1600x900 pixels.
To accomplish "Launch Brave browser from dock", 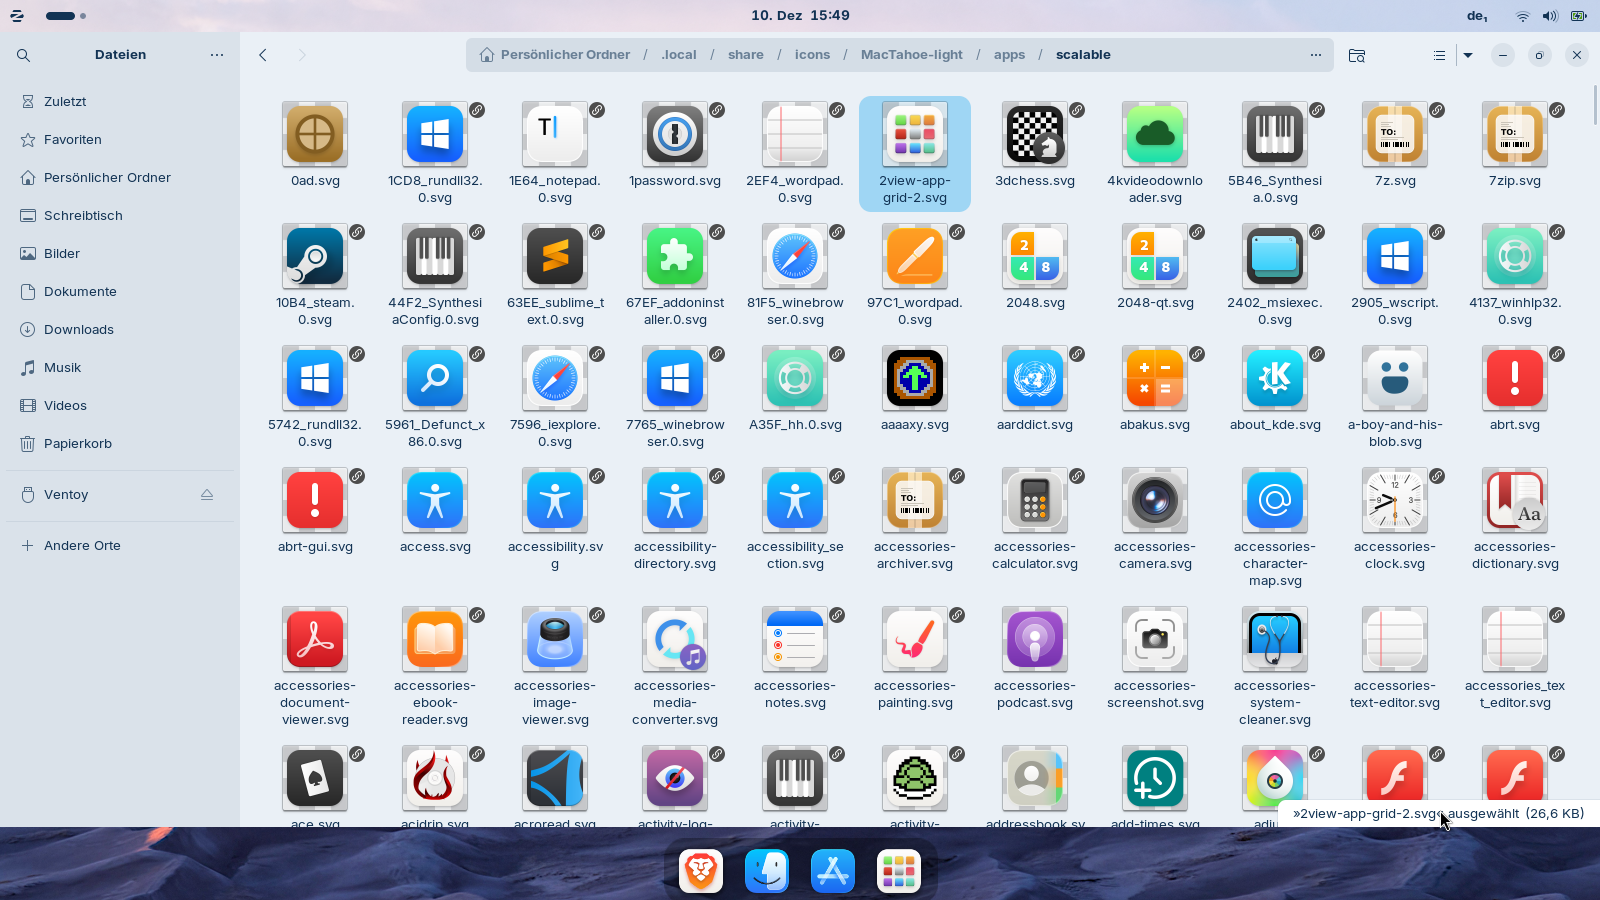I will coord(701,871).
